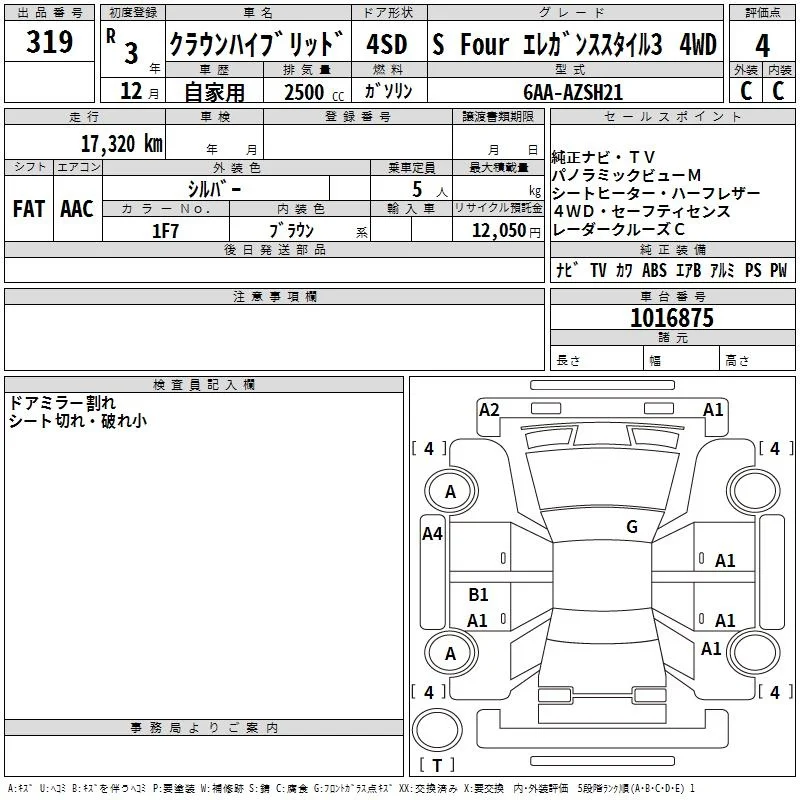Select the 注意事項欄 header
This screenshot has width=800, height=800.
click(274, 296)
